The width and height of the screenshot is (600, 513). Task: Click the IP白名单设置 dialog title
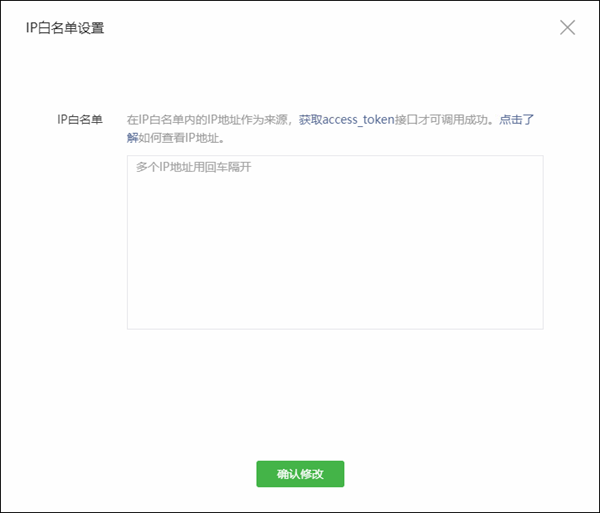65,28
